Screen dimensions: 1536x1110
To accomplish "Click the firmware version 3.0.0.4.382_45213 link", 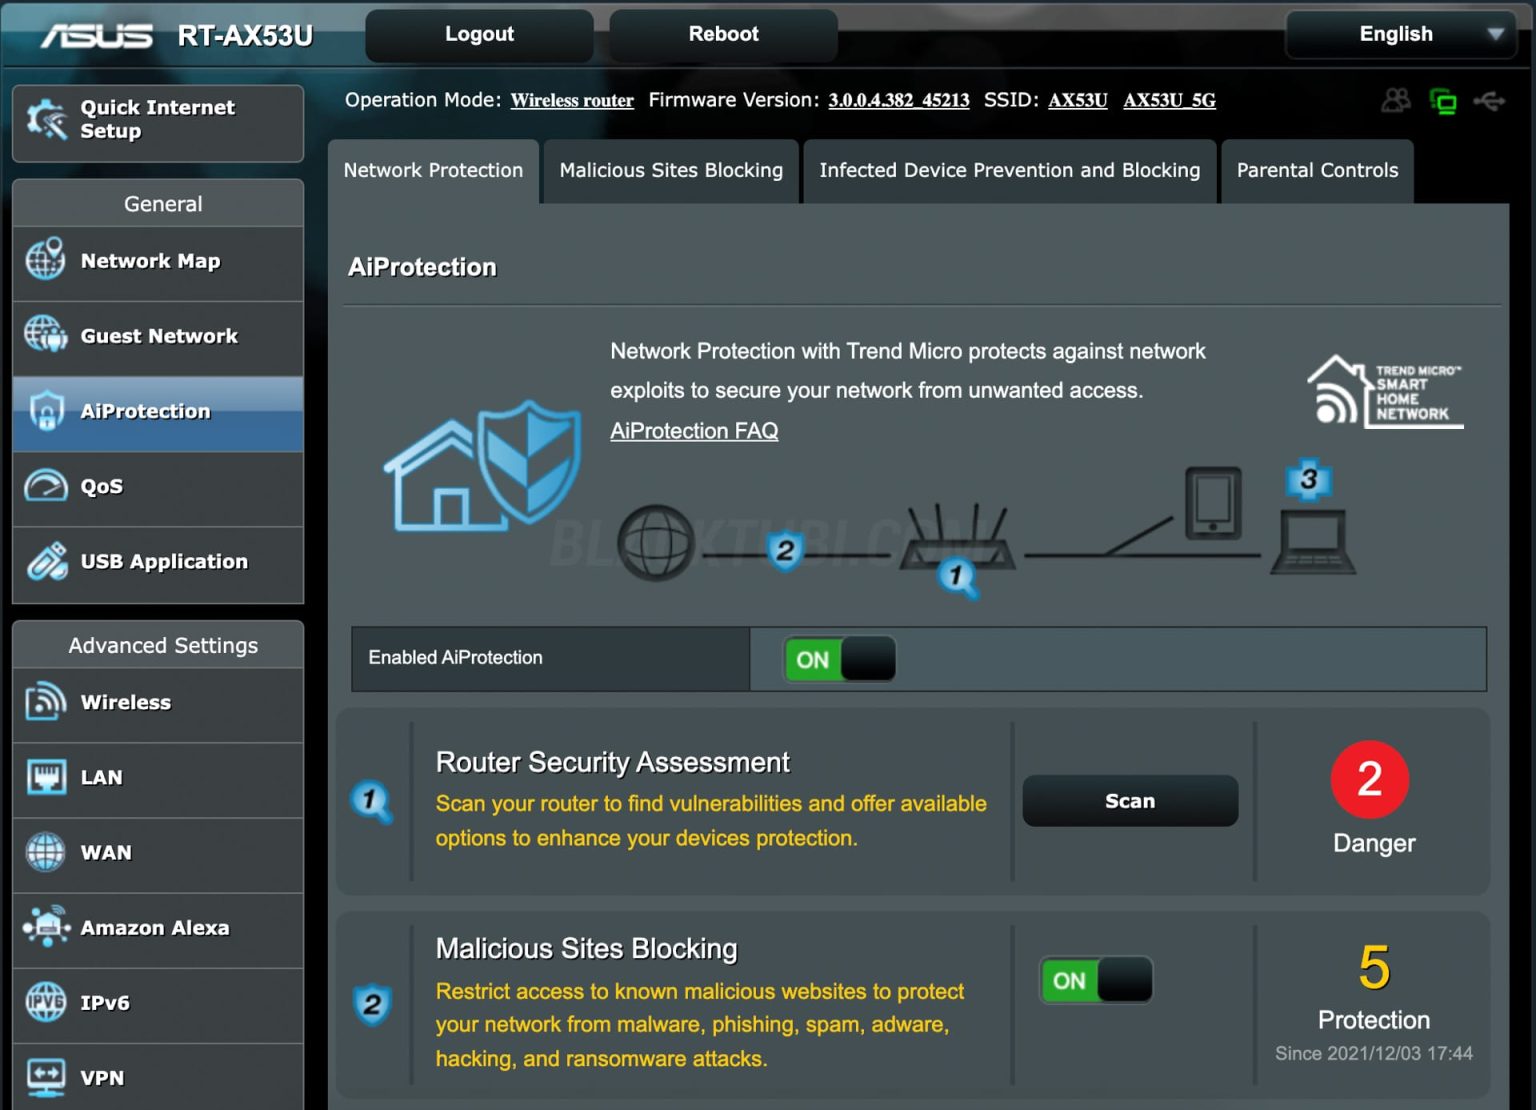I will pyautogui.click(x=898, y=100).
